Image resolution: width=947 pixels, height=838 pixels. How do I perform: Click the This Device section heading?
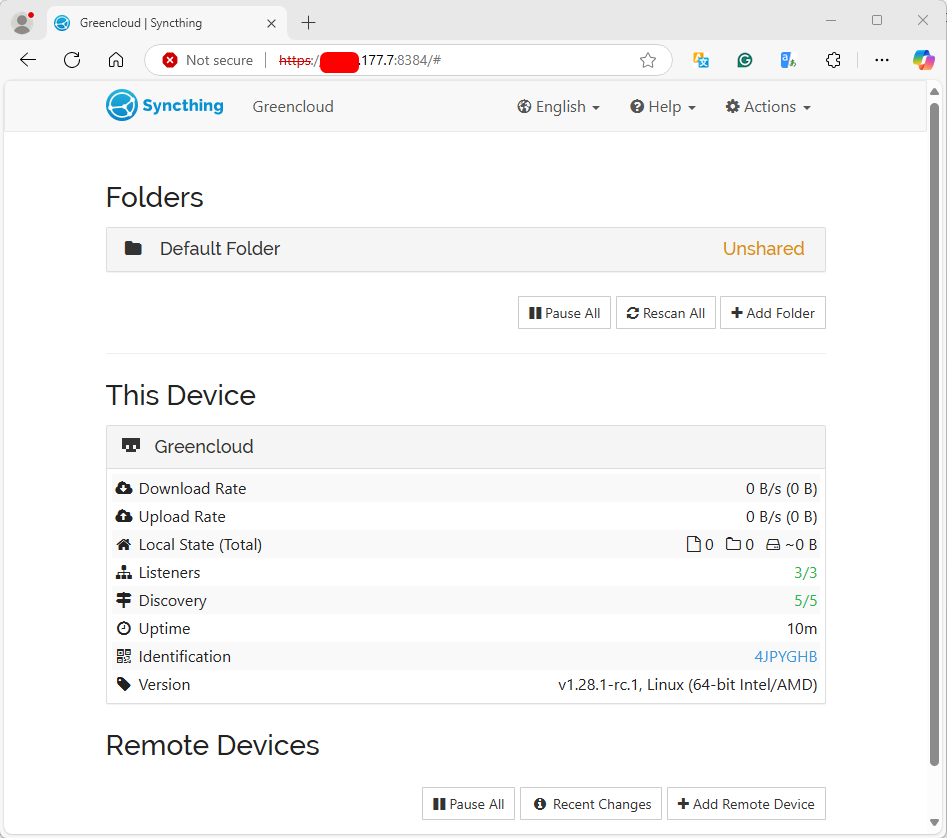181,395
